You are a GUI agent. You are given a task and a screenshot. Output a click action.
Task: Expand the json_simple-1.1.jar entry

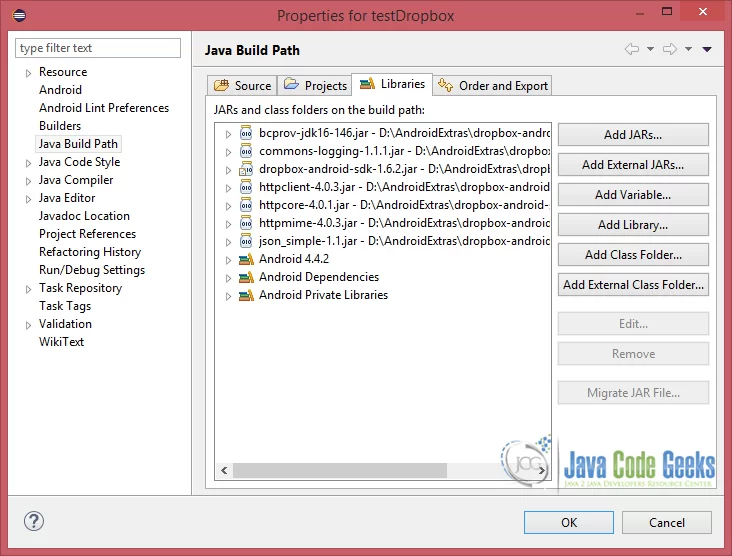click(x=228, y=242)
